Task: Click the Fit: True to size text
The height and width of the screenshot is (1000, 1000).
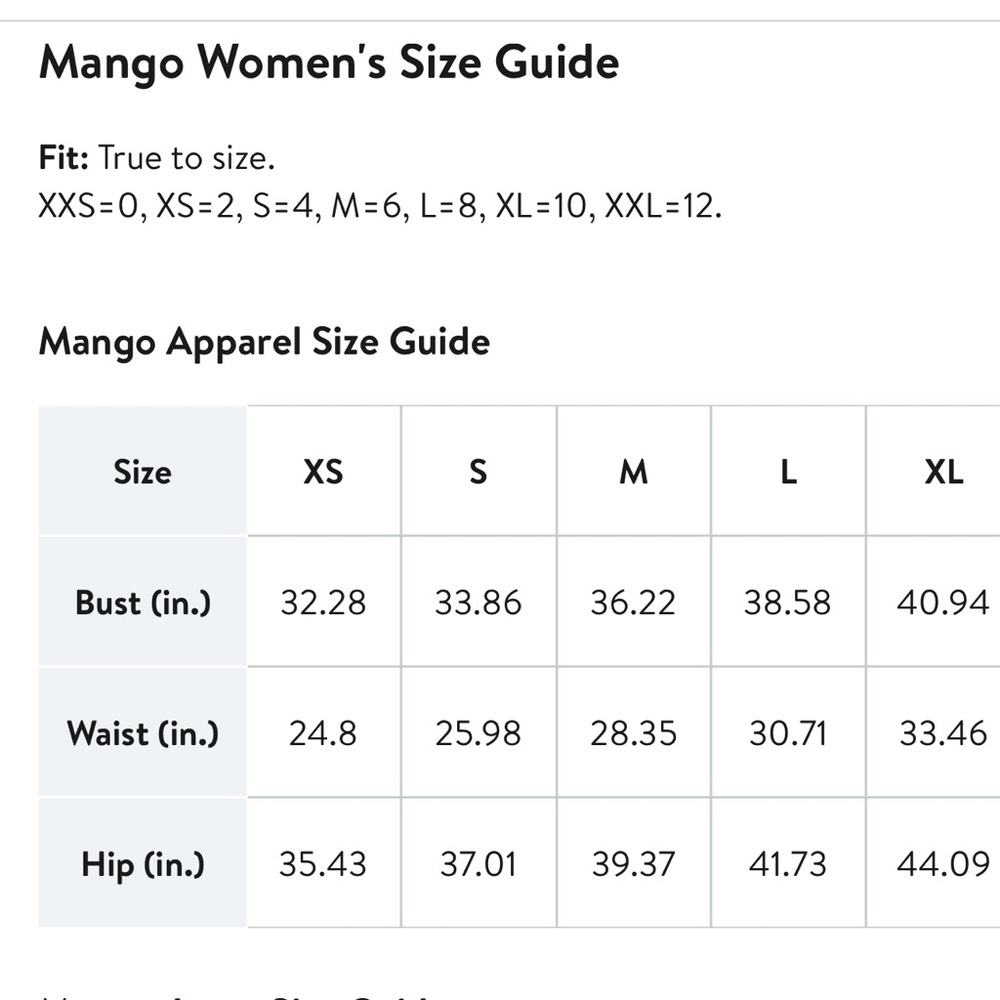Action: click(x=156, y=158)
